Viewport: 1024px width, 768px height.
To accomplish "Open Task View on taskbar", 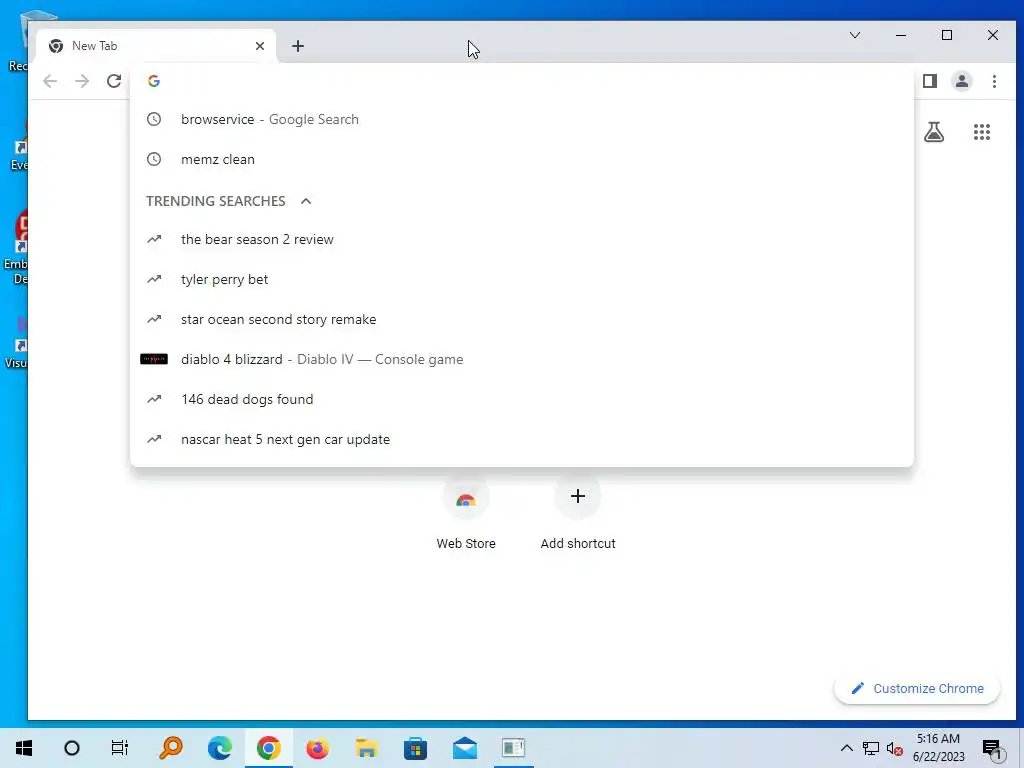I will 120,748.
